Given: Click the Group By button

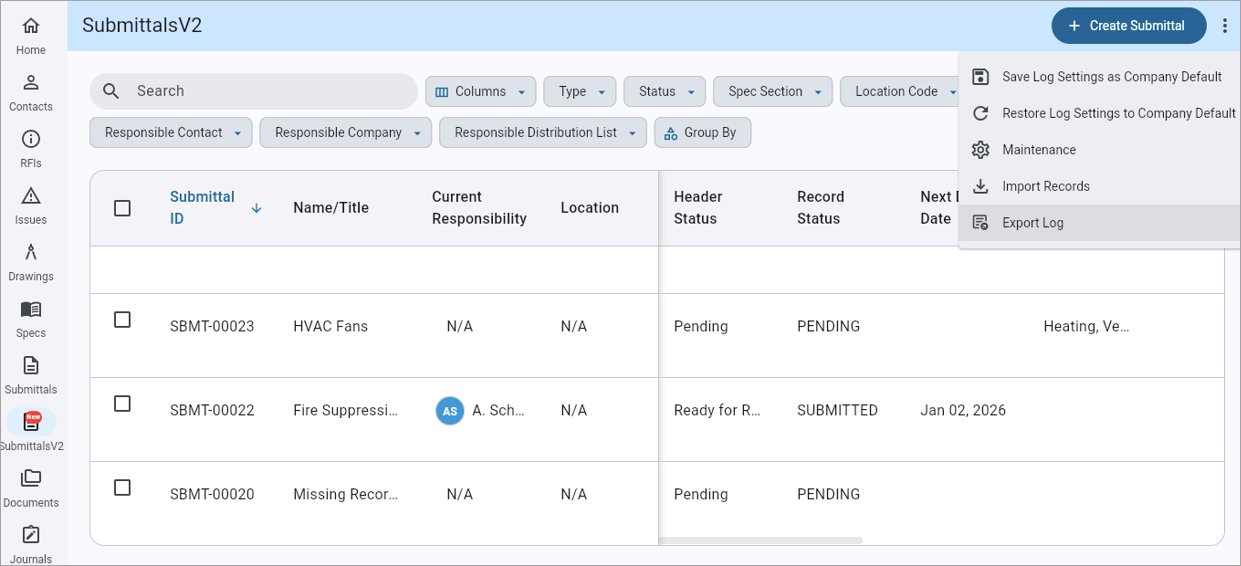Looking at the screenshot, I should point(703,132).
